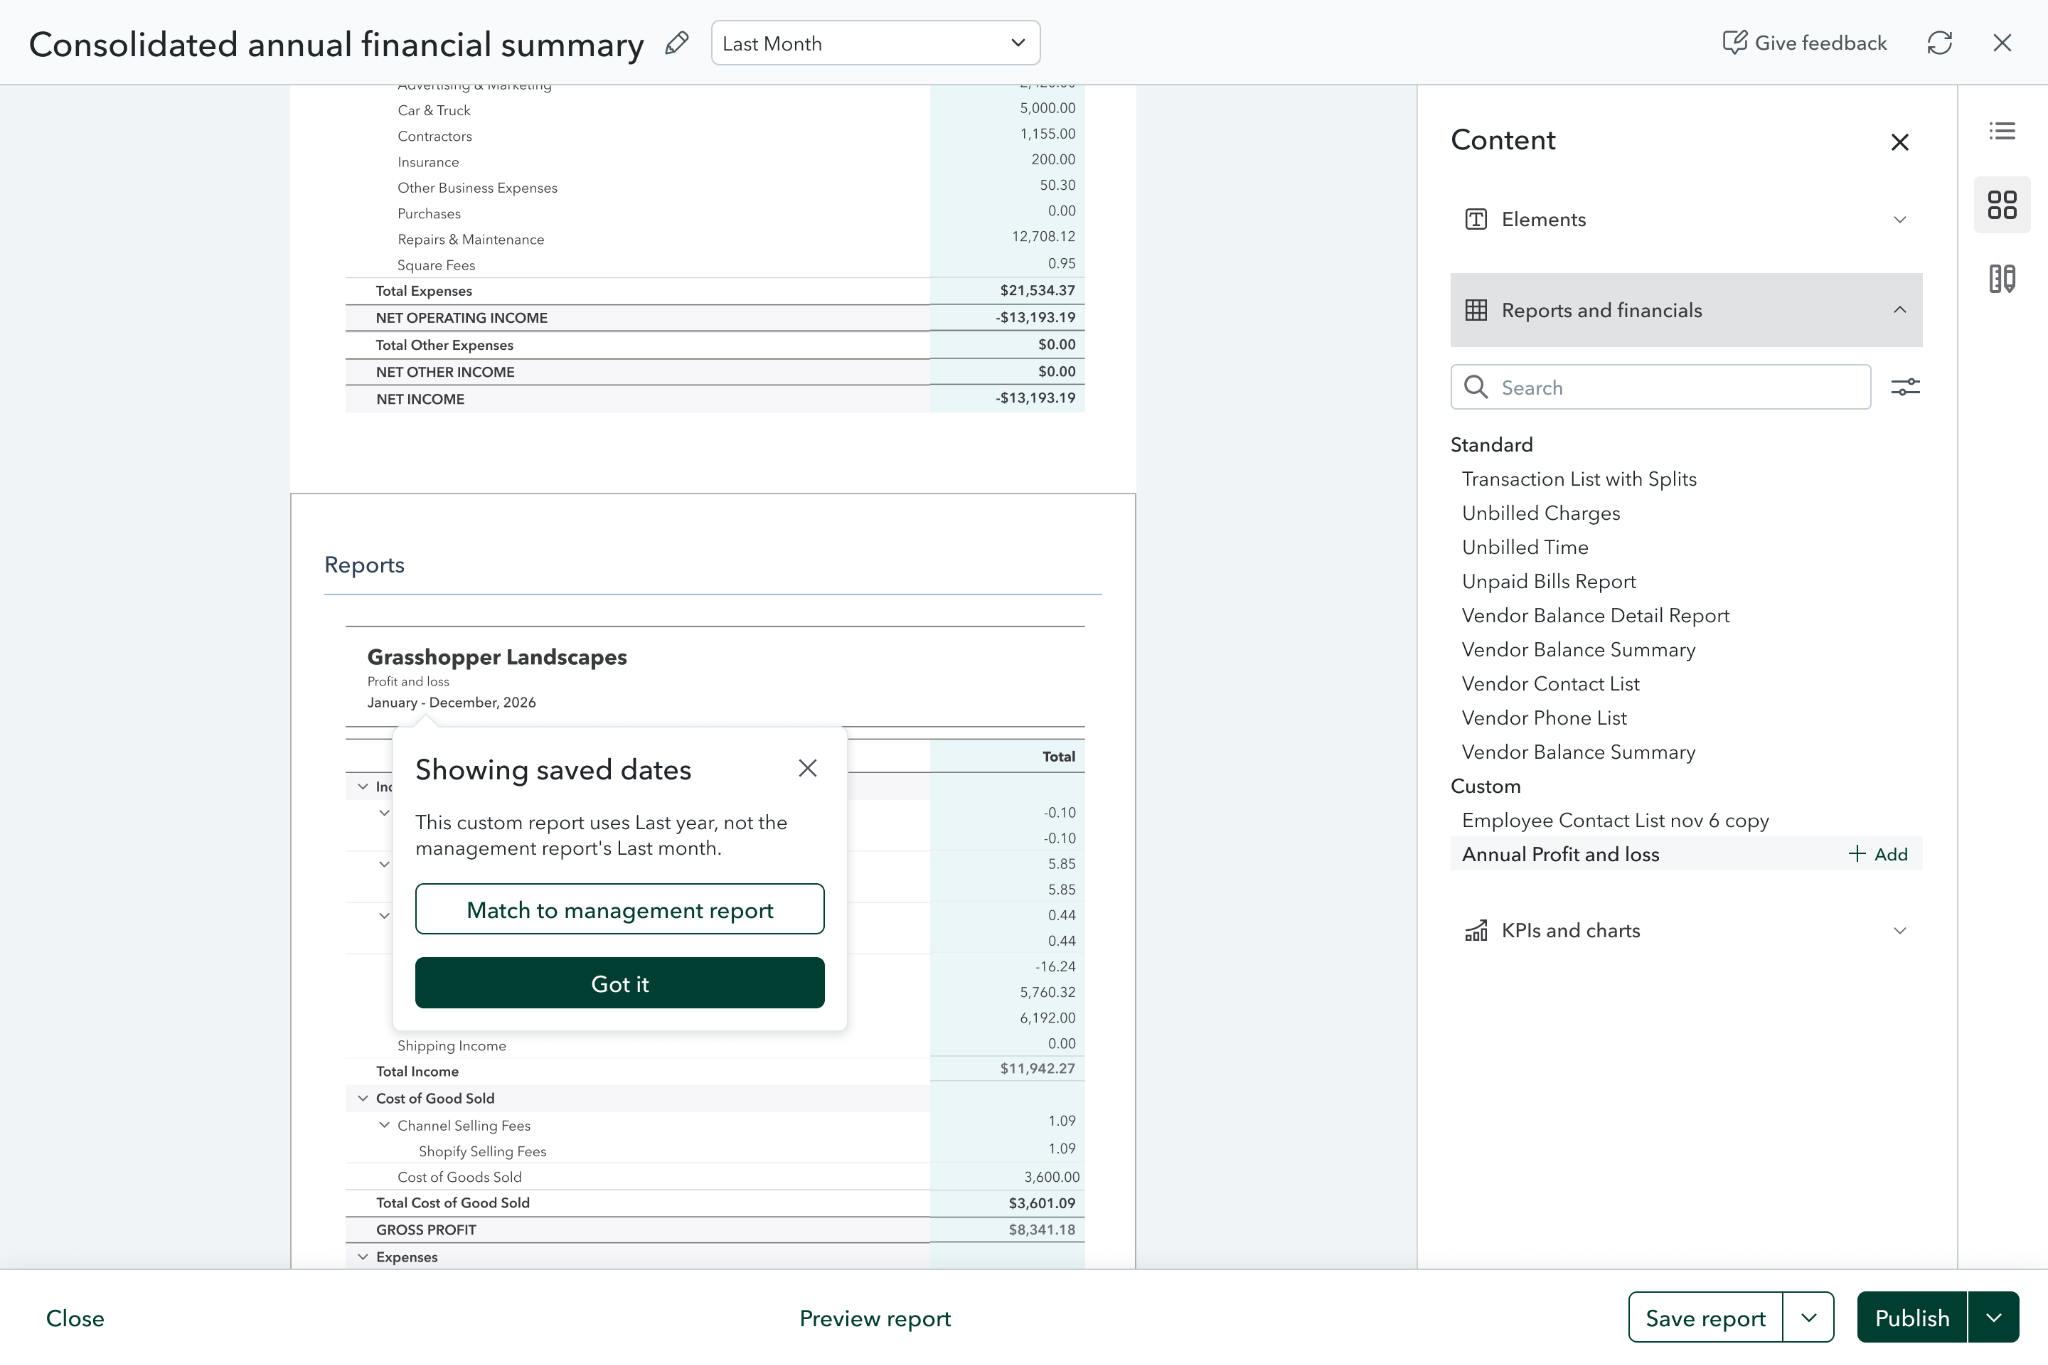Collapse the Cost of Good Sold row
This screenshot has height=1365, width=2048.
coord(363,1098)
